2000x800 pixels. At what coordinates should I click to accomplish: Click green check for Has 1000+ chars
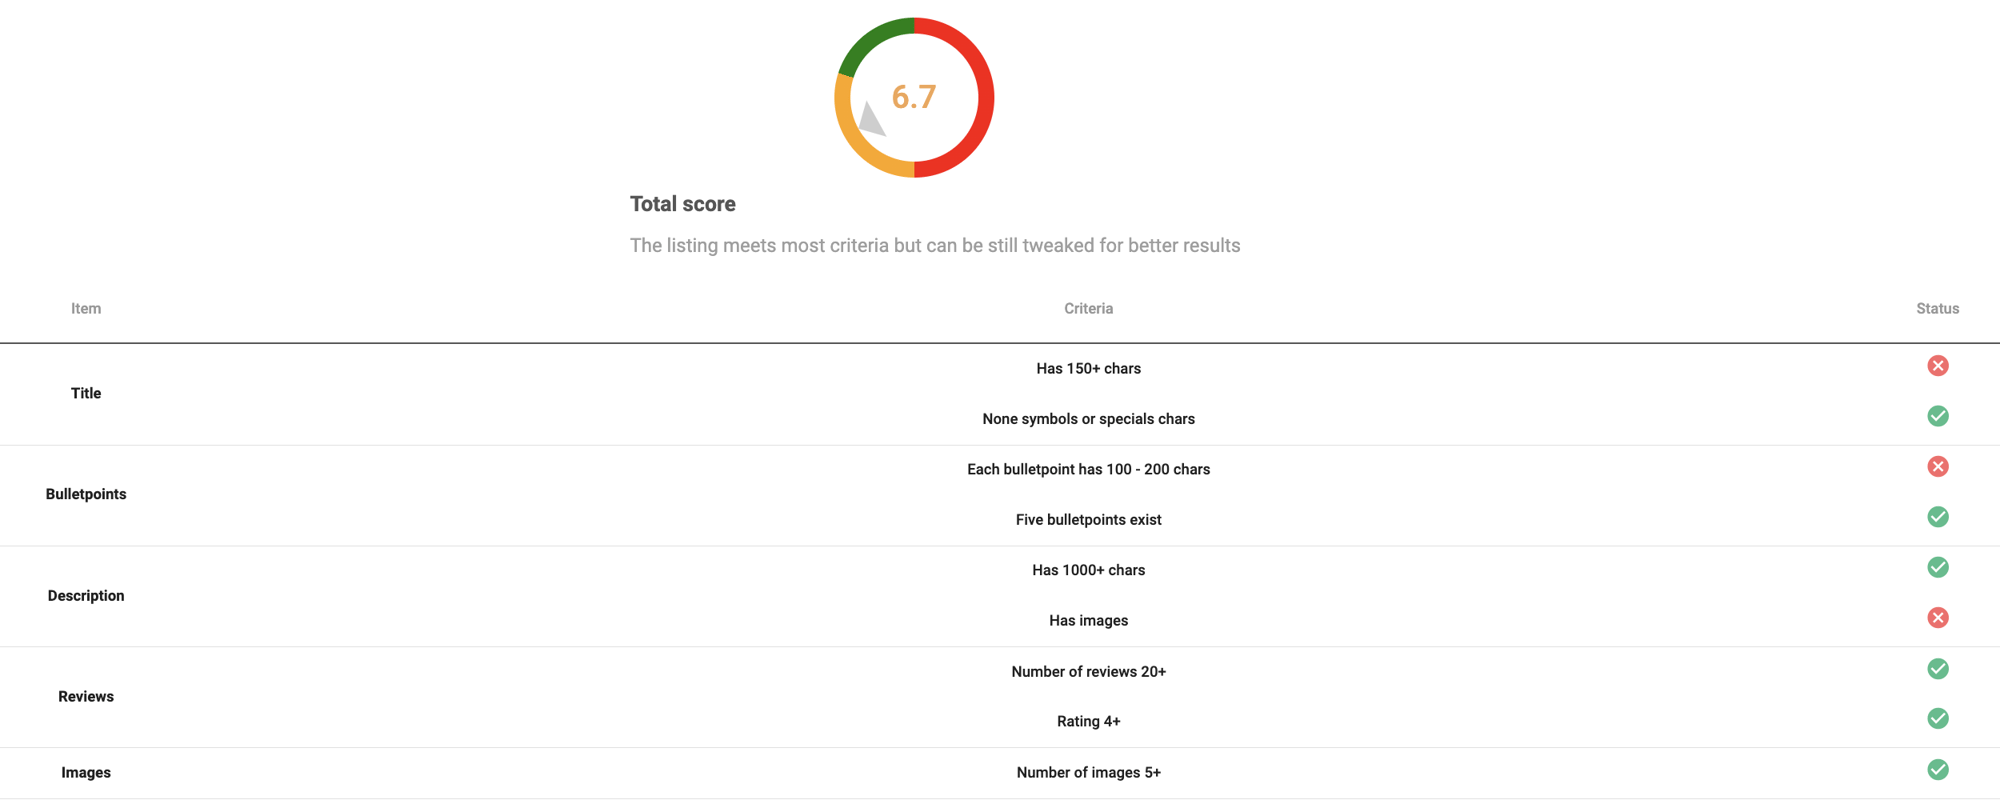(x=1937, y=568)
